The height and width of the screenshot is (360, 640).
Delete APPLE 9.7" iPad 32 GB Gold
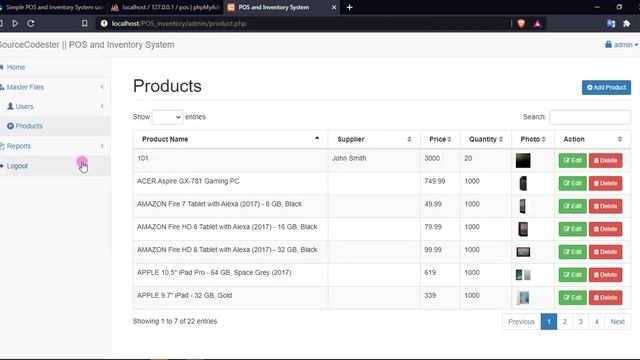point(605,298)
